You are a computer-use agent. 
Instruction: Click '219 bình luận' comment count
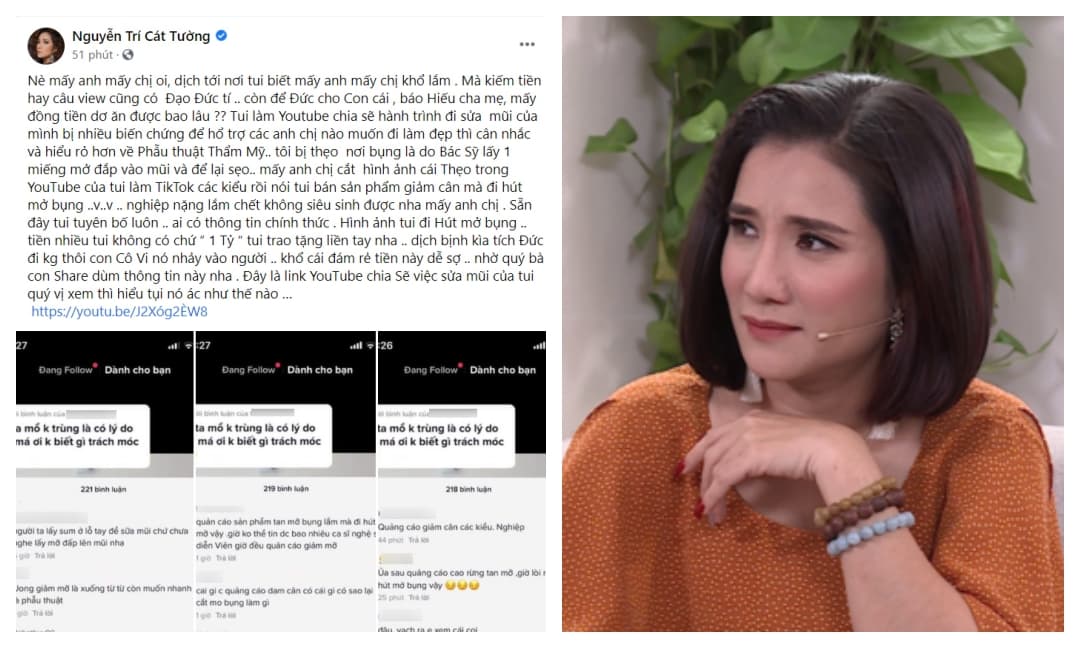coord(286,488)
